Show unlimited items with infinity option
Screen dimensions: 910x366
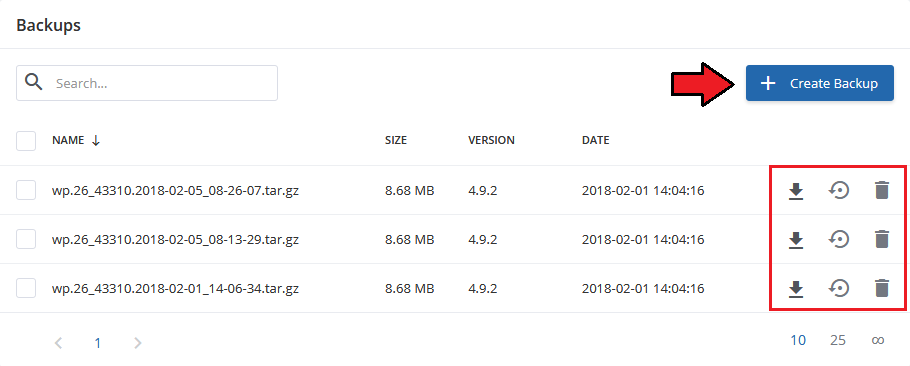(878, 340)
